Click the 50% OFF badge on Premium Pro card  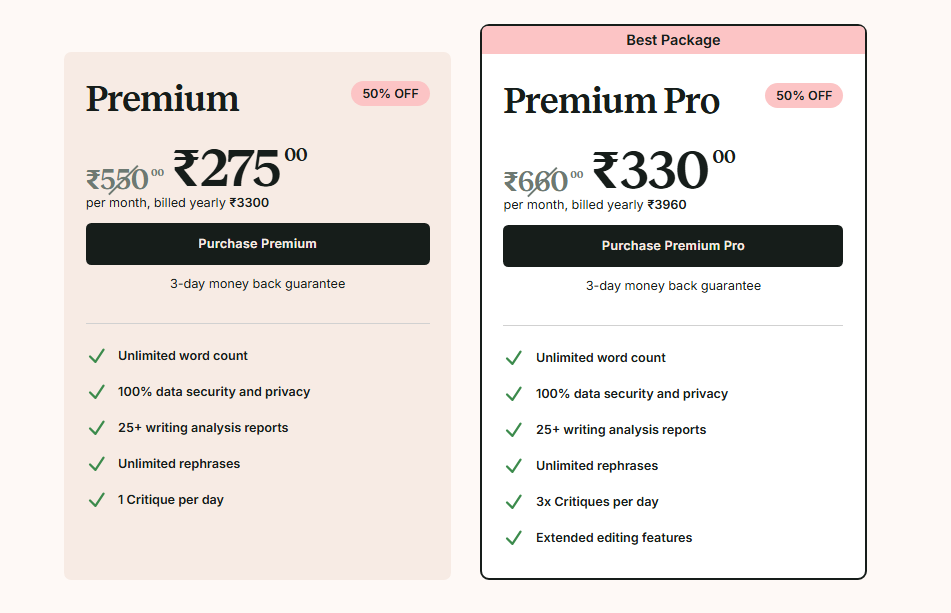(x=804, y=96)
